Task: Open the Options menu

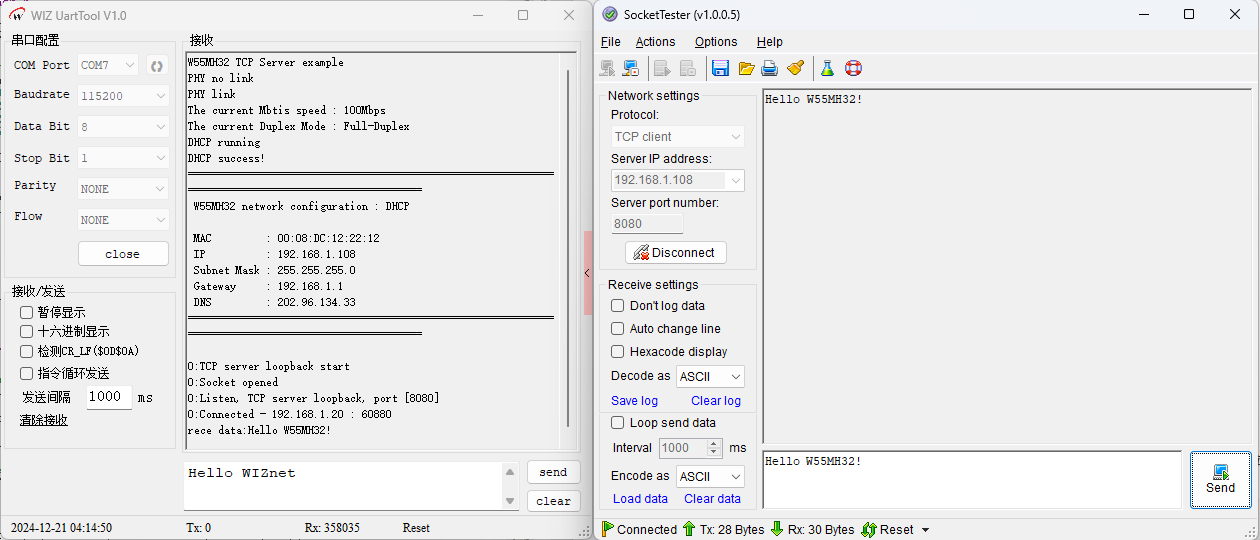Action: (x=716, y=42)
